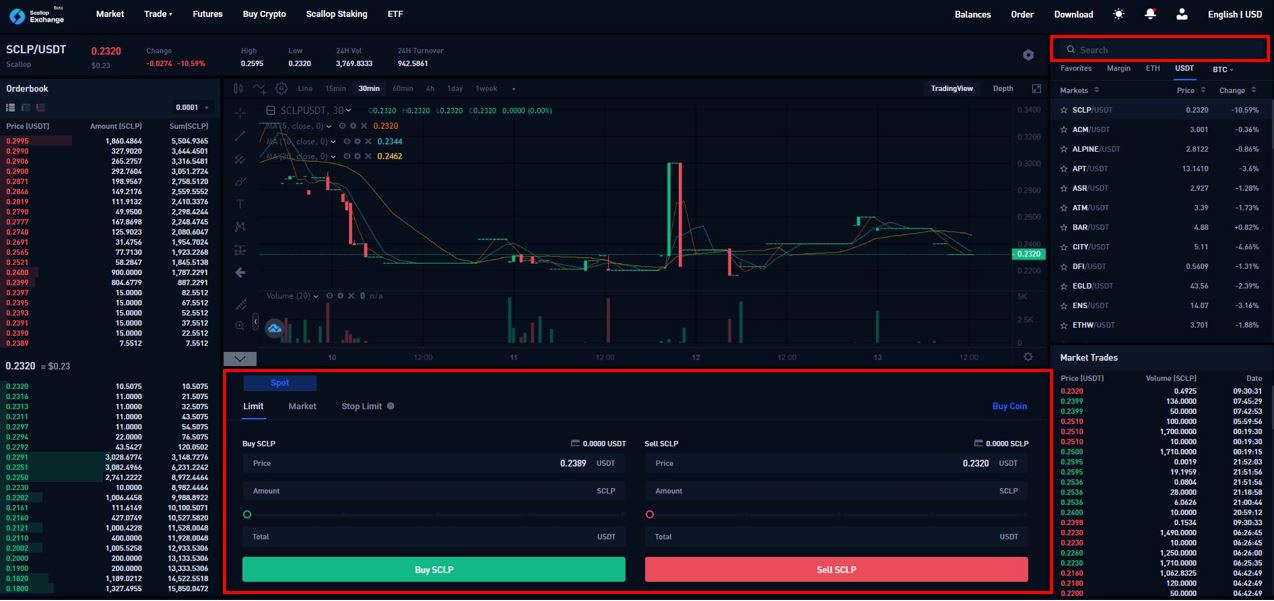Open the indicators compare icon

[260, 88]
